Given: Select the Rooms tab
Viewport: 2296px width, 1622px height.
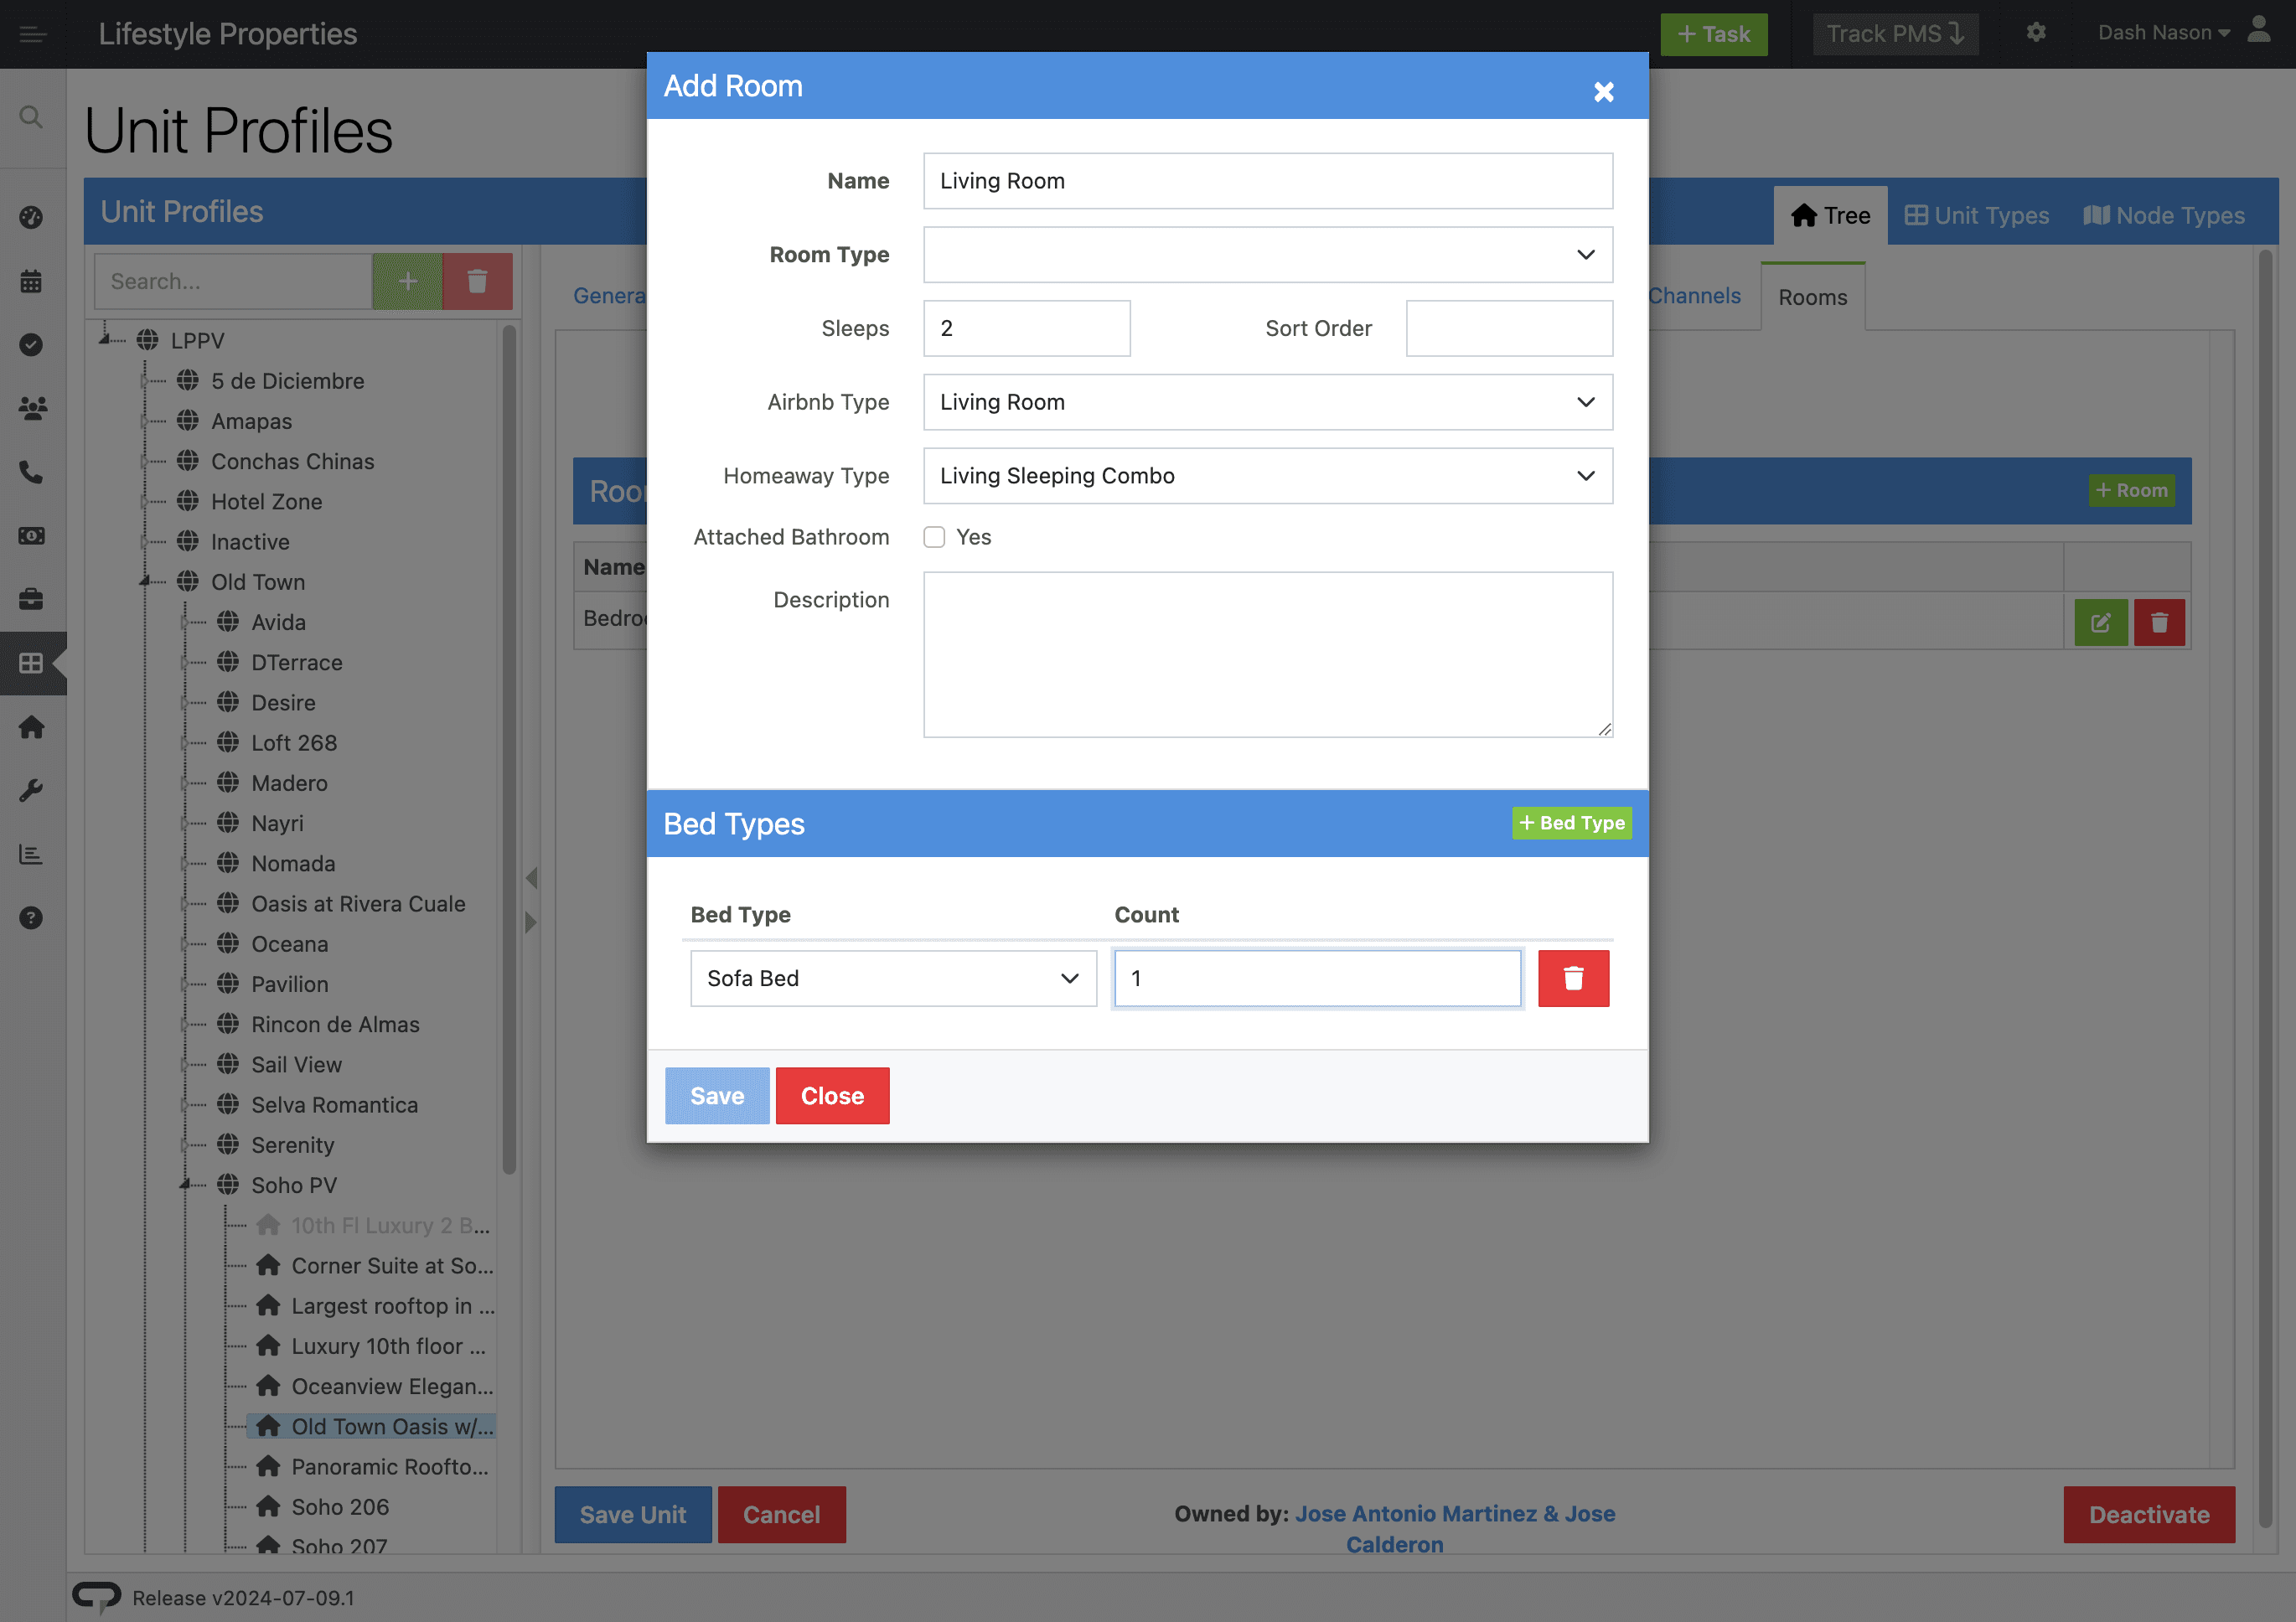Looking at the screenshot, I should tap(1812, 297).
